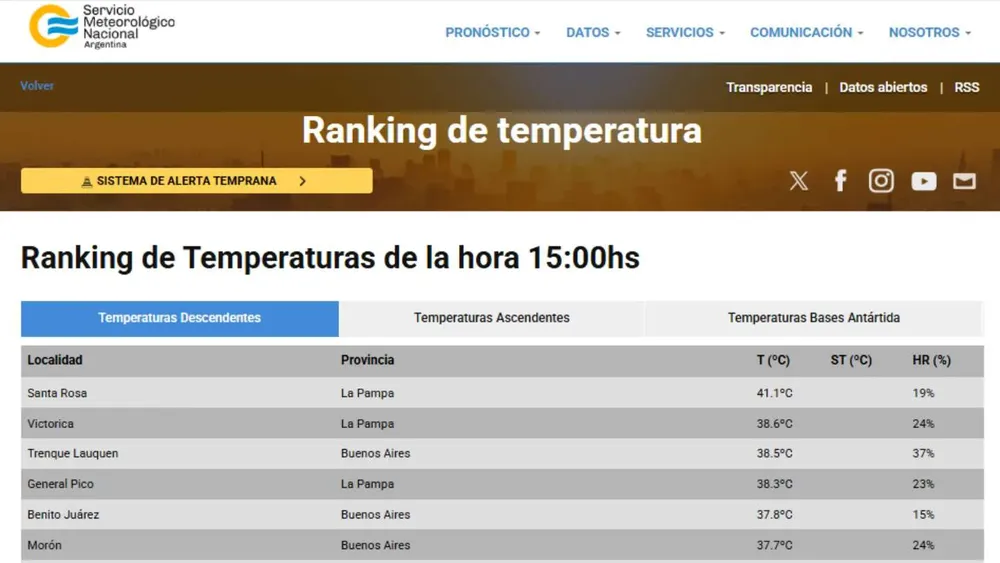Open the YouTube social icon
Viewport: 1000px width, 563px height.
[x=923, y=182]
